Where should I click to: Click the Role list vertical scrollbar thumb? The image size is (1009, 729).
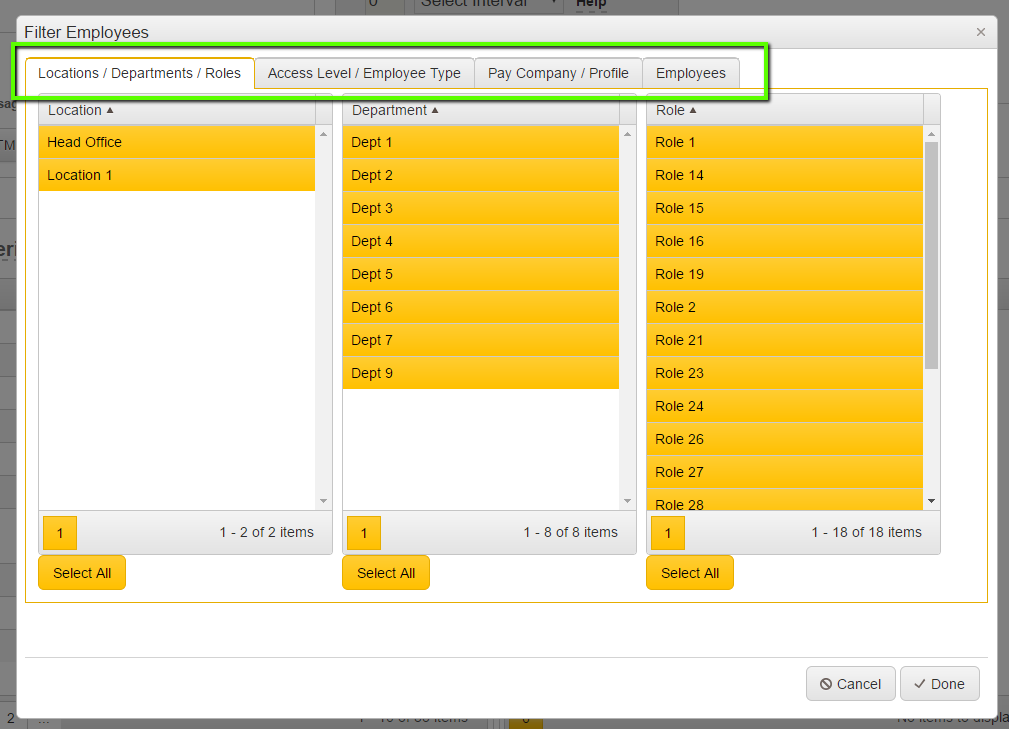(931, 255)
